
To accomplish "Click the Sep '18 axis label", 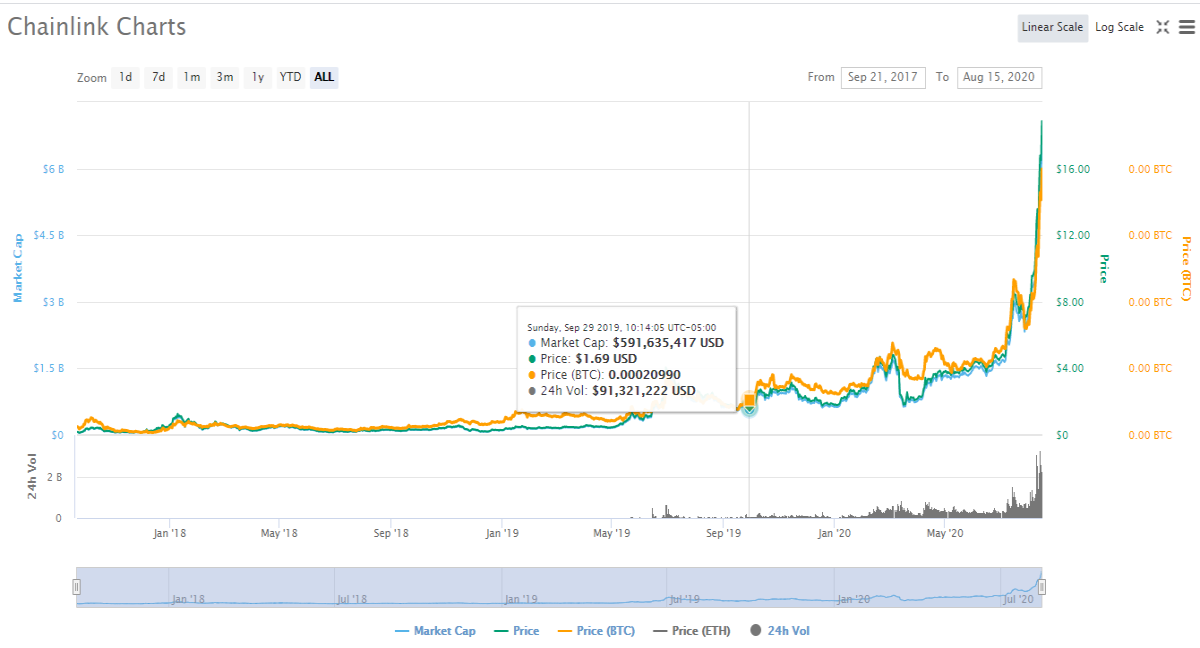I will click(391, 533).
